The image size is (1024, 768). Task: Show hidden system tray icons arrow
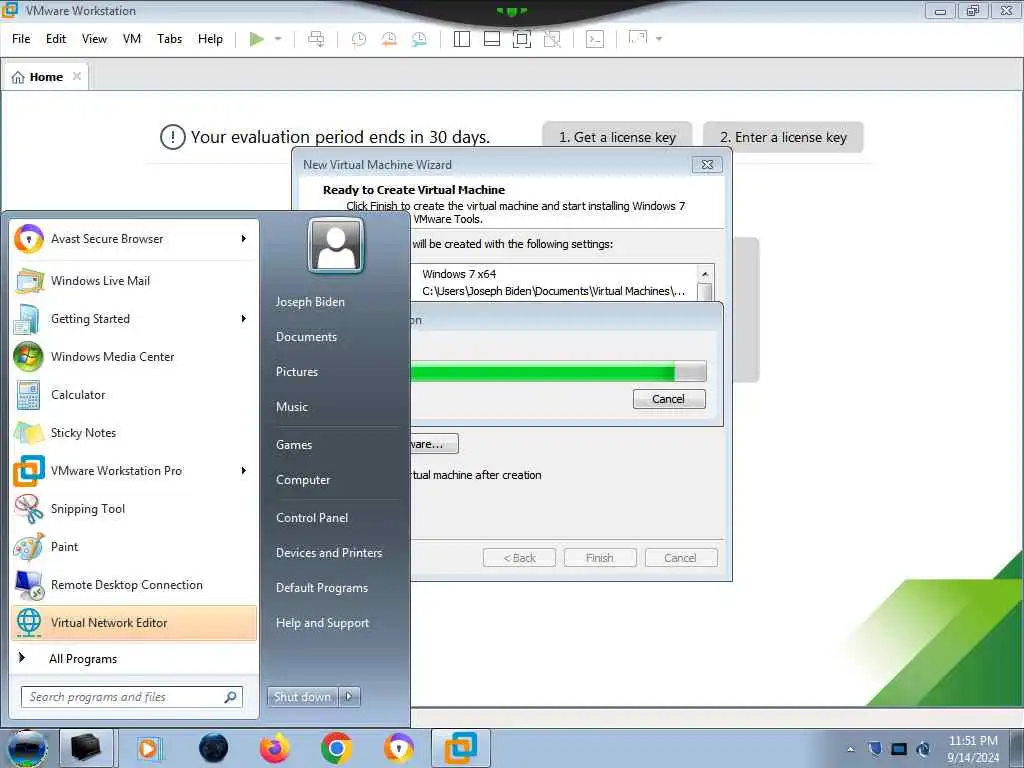850,749
